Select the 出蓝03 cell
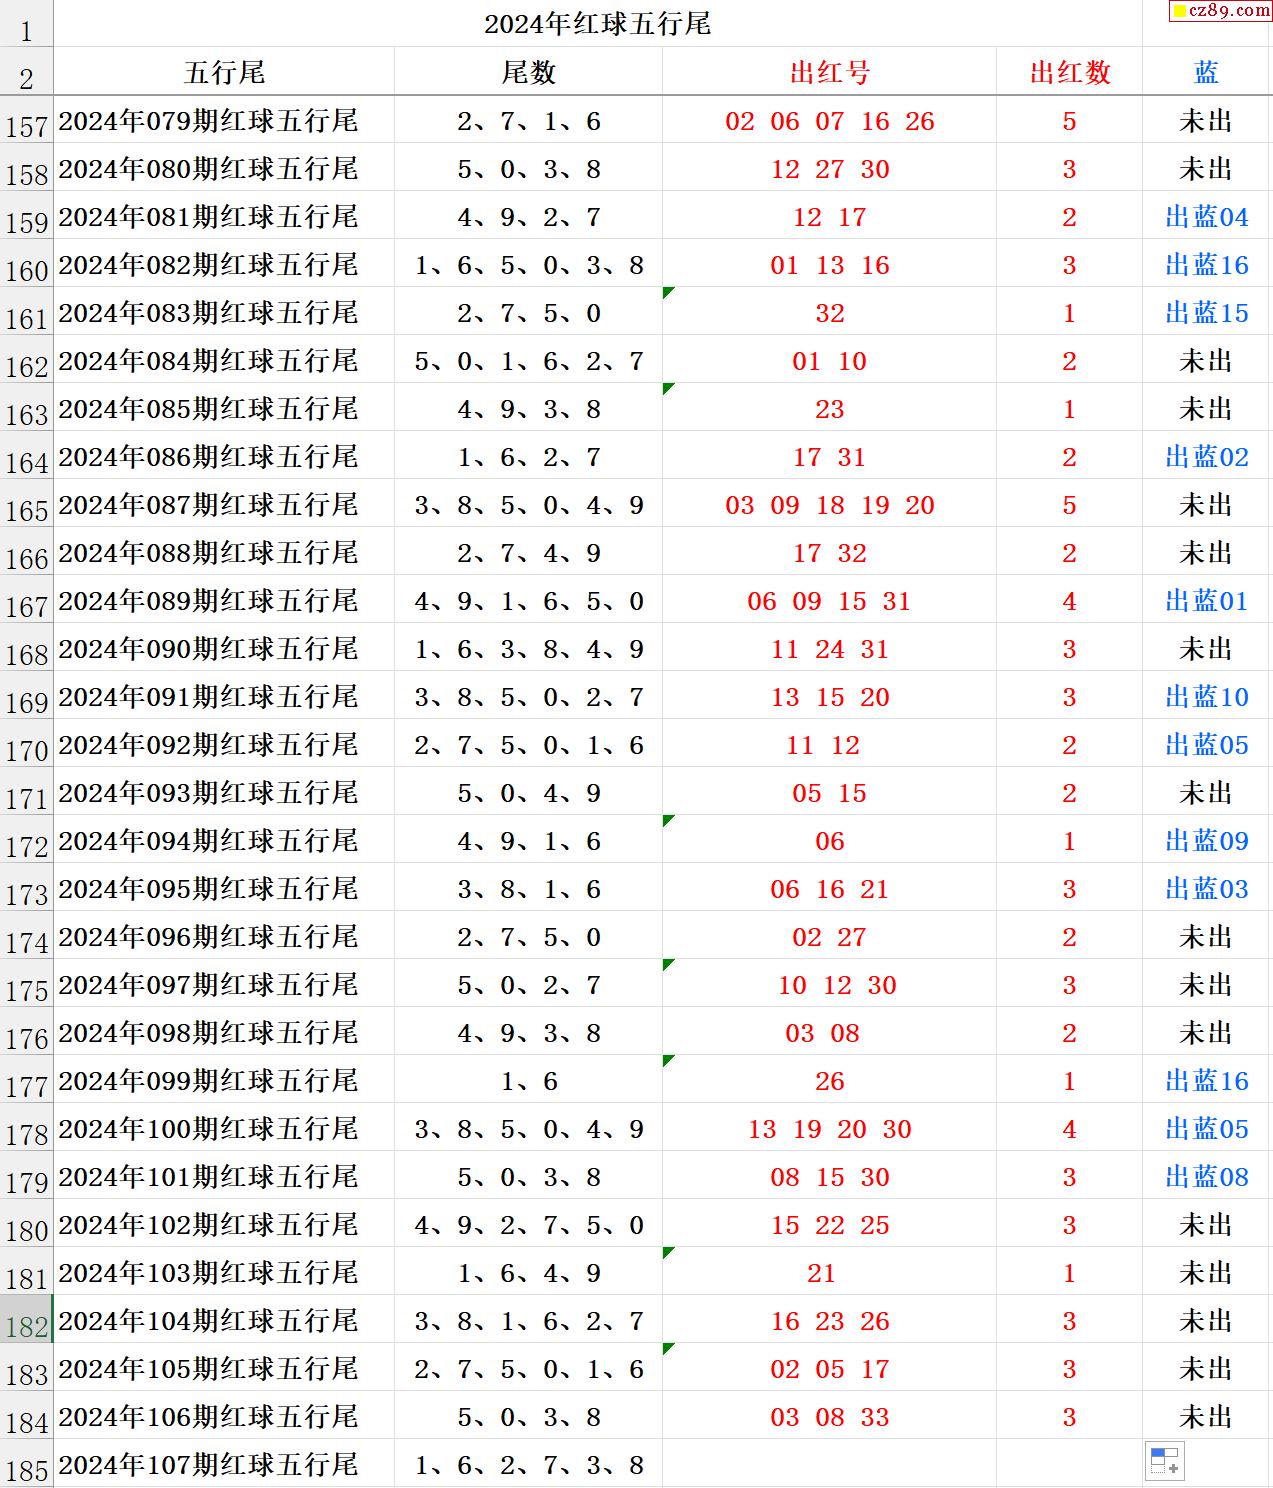 pyautogui.click(x=1206, y=889)
